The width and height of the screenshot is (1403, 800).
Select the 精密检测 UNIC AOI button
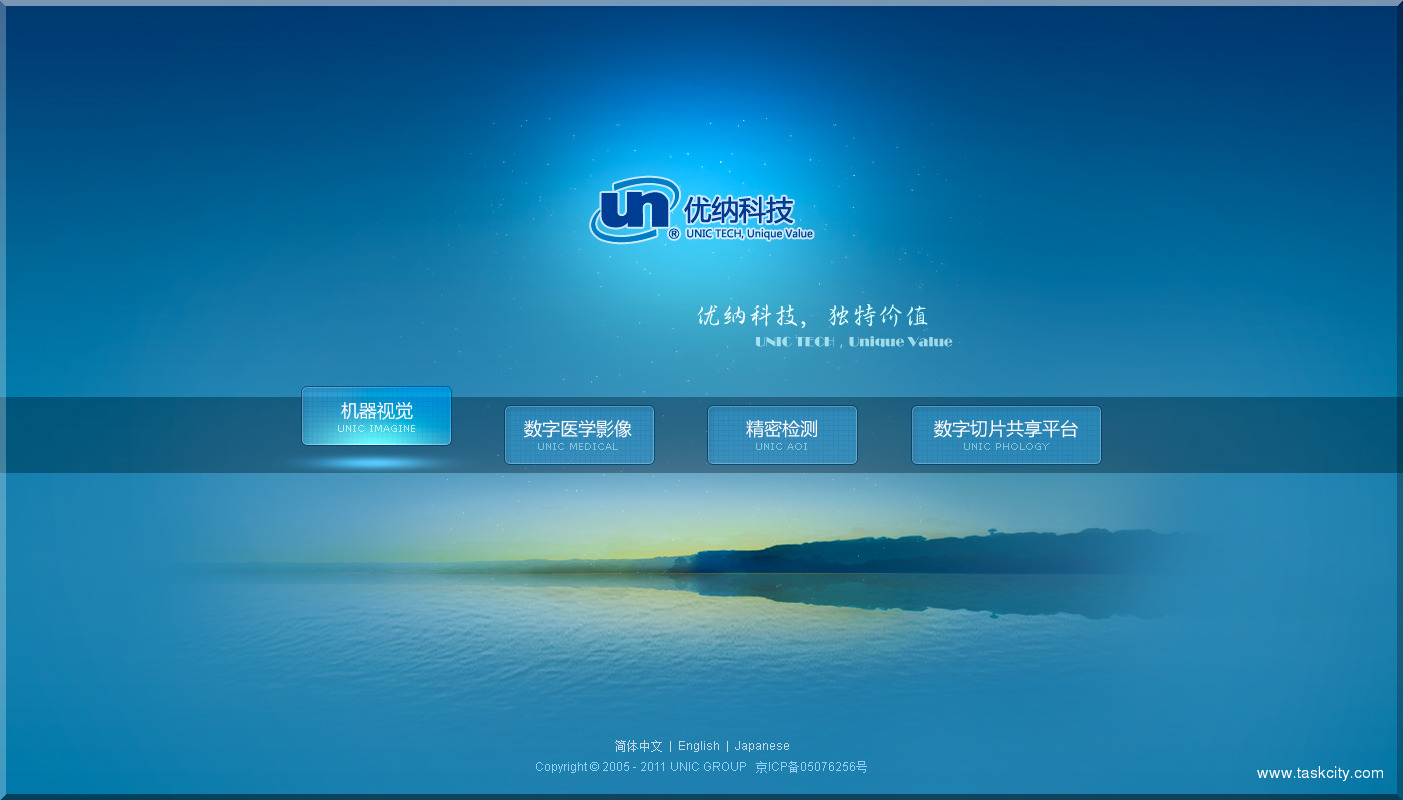[782, 435]
